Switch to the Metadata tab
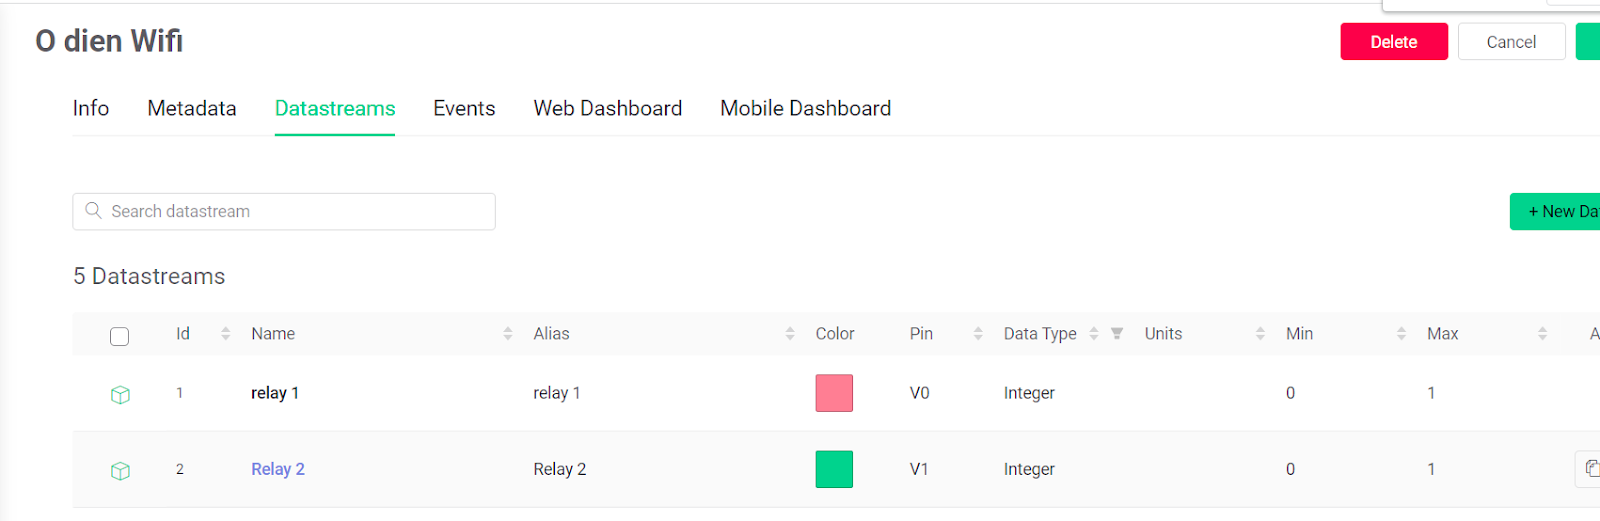The image size is (1600, 521). click(192, 108)
